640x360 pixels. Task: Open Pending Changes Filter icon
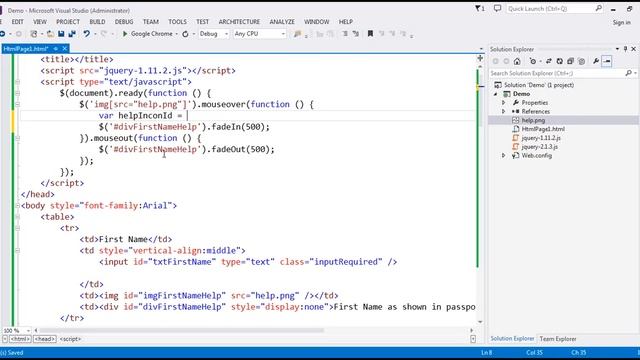click(x=533, y=61)
